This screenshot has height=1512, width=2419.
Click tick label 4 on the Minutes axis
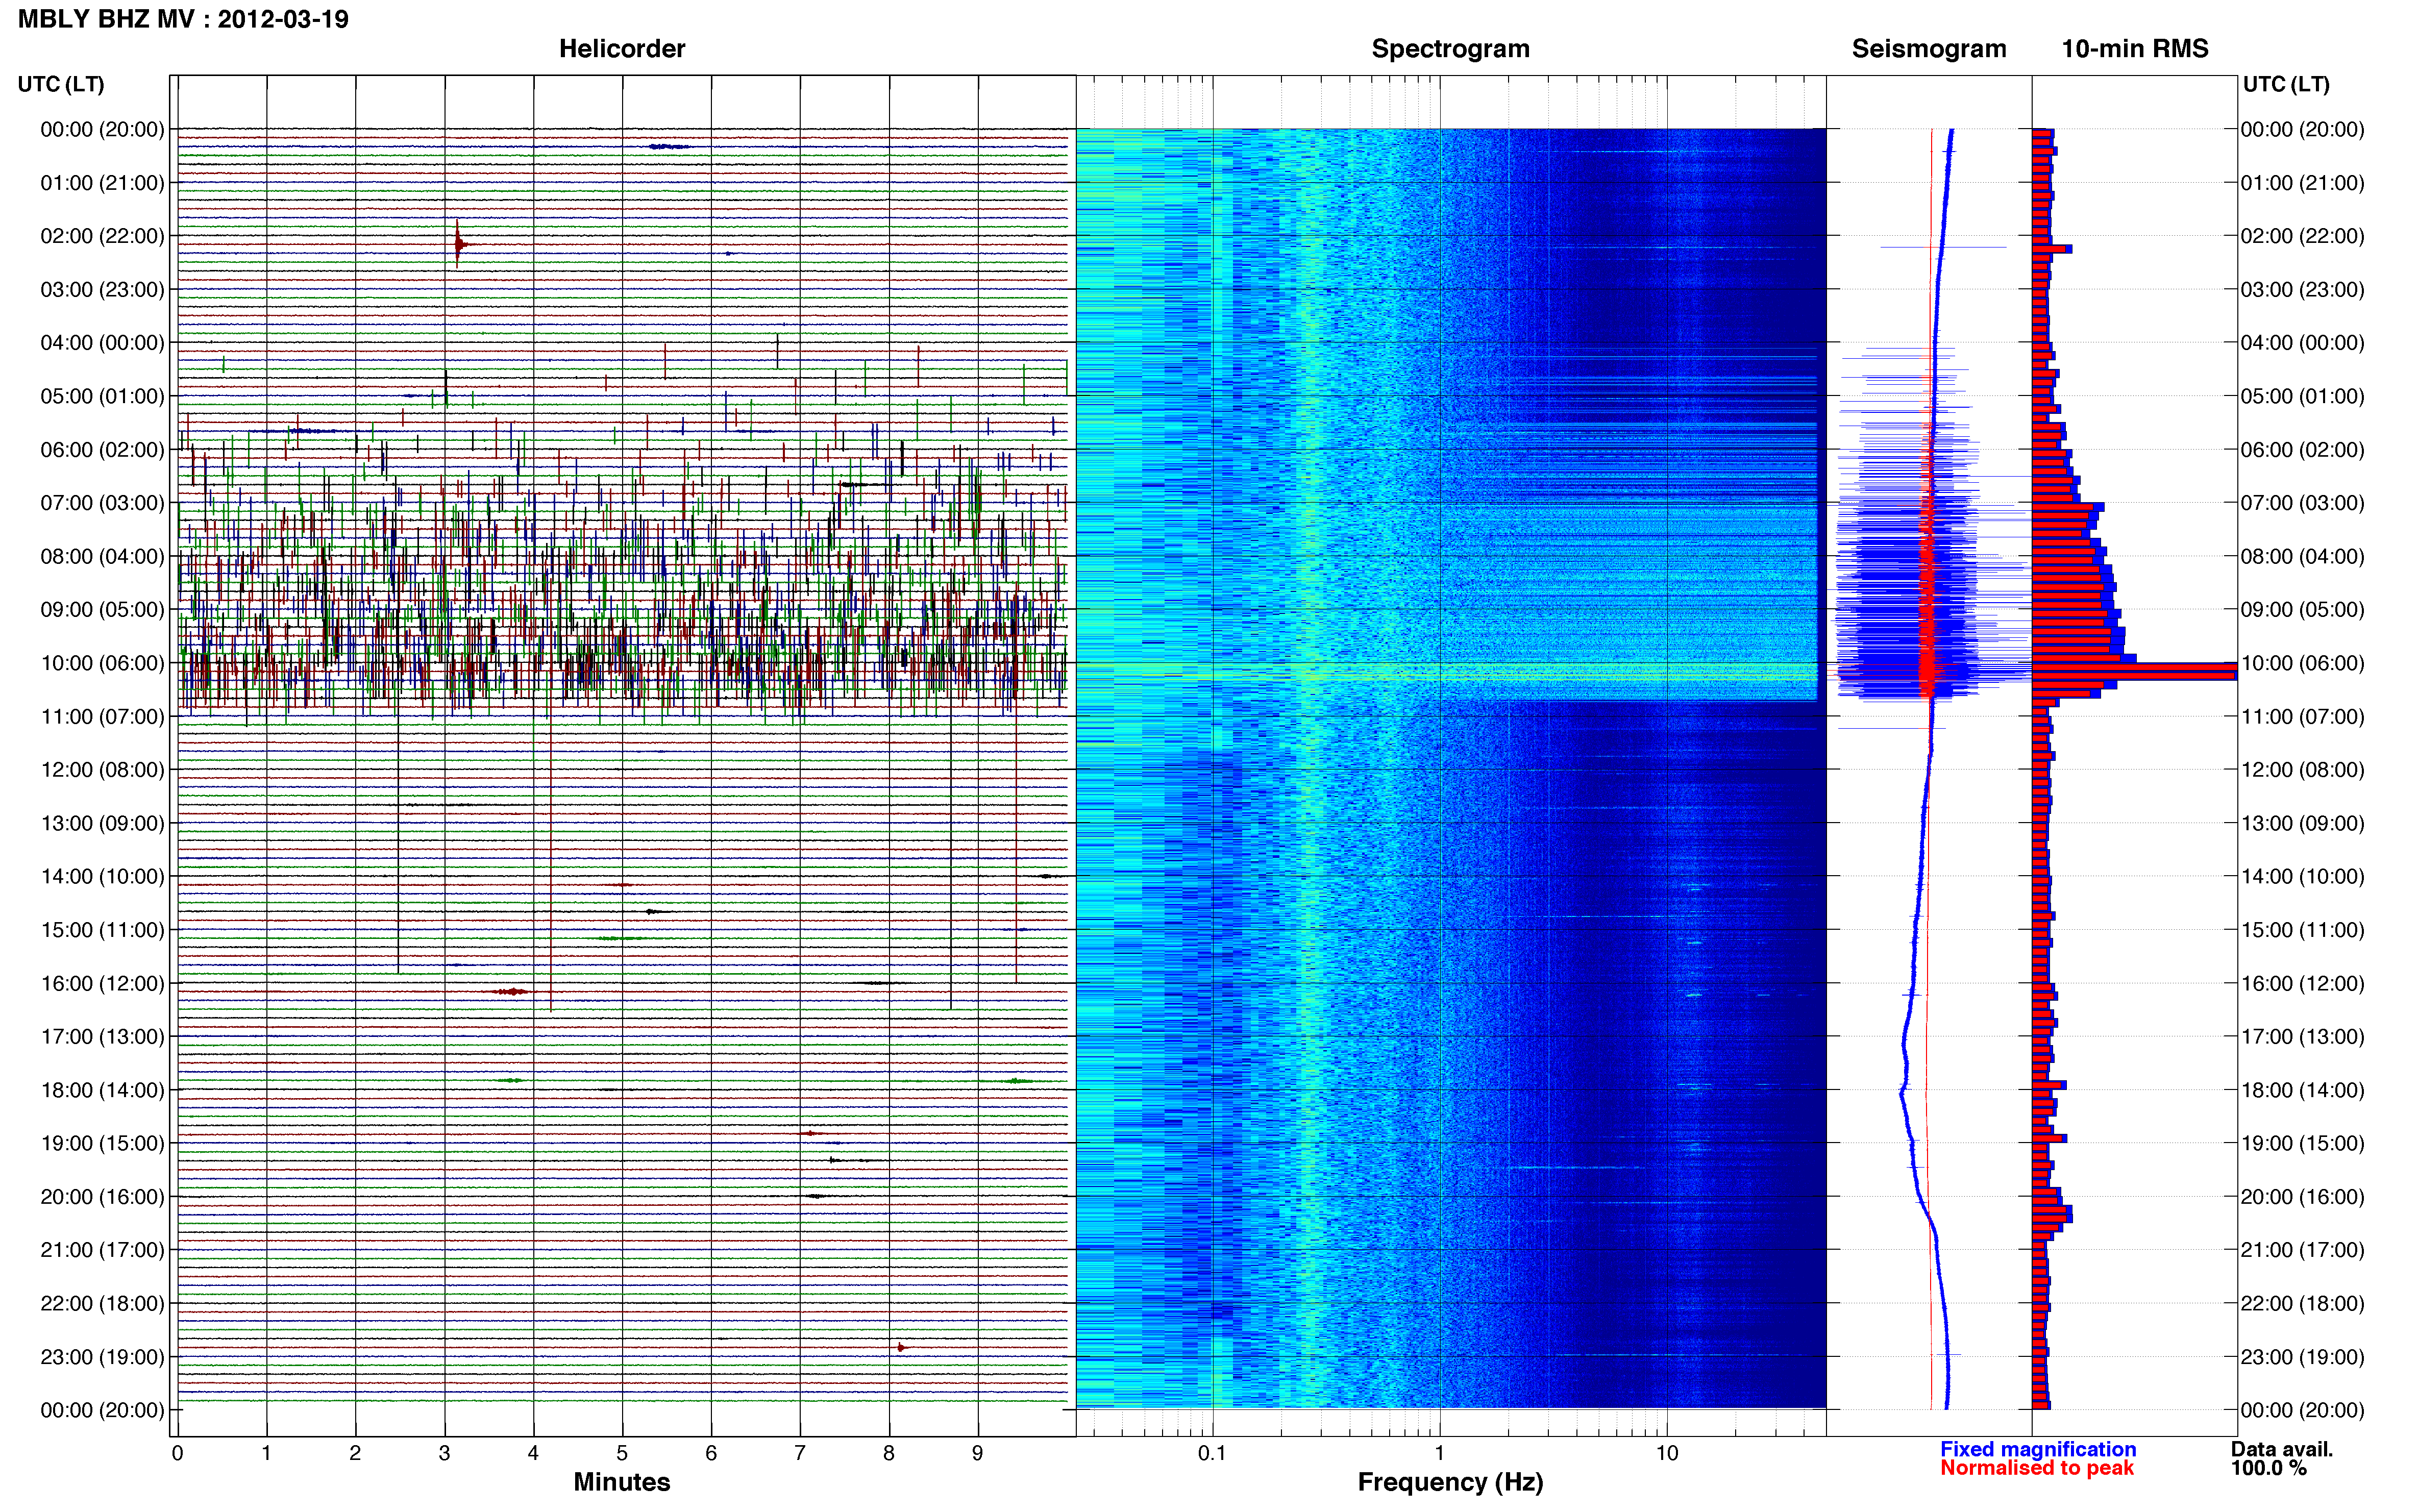pyautogui.click(x=533, y=1453)
